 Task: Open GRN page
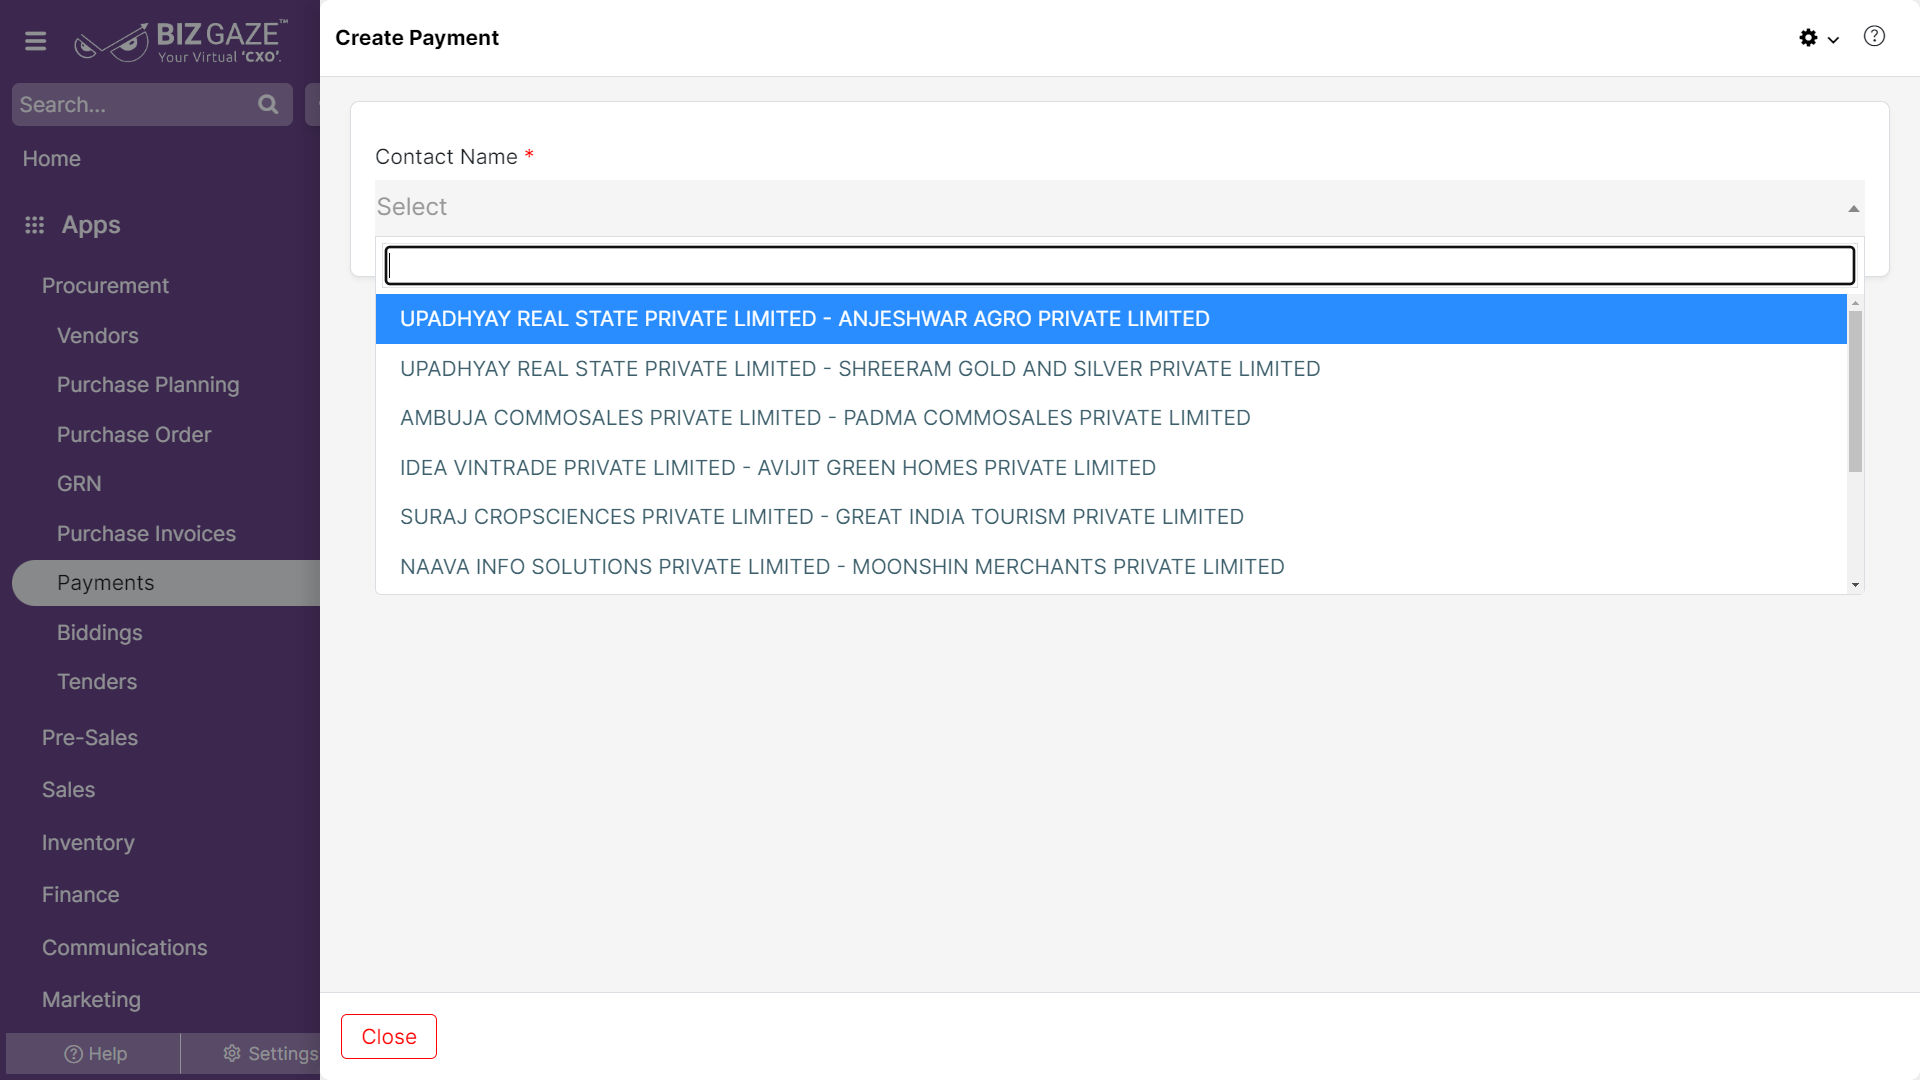coord(79,484)
